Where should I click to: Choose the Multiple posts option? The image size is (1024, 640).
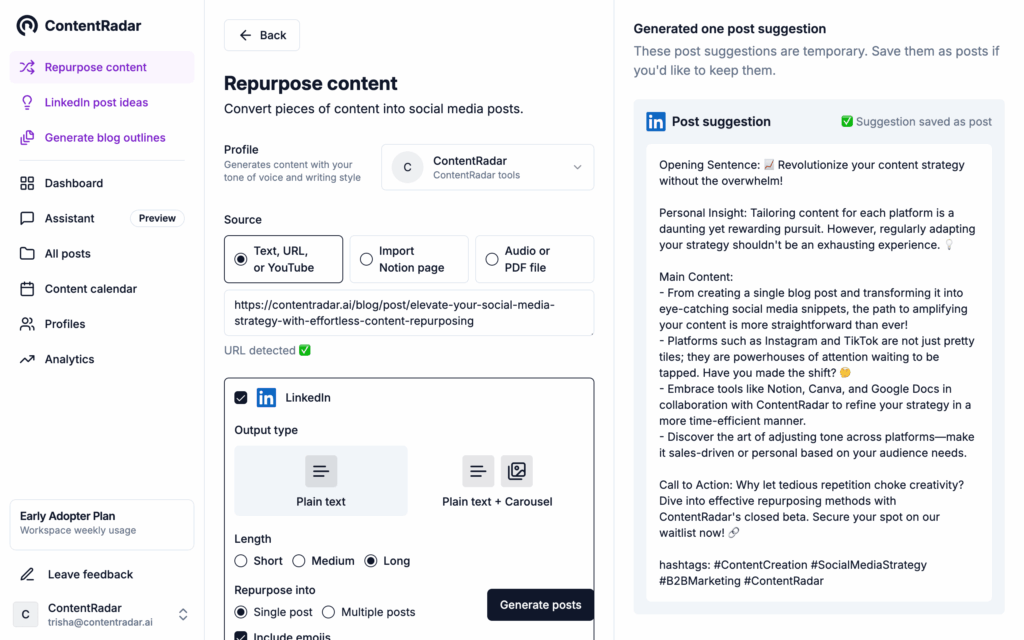328,612
